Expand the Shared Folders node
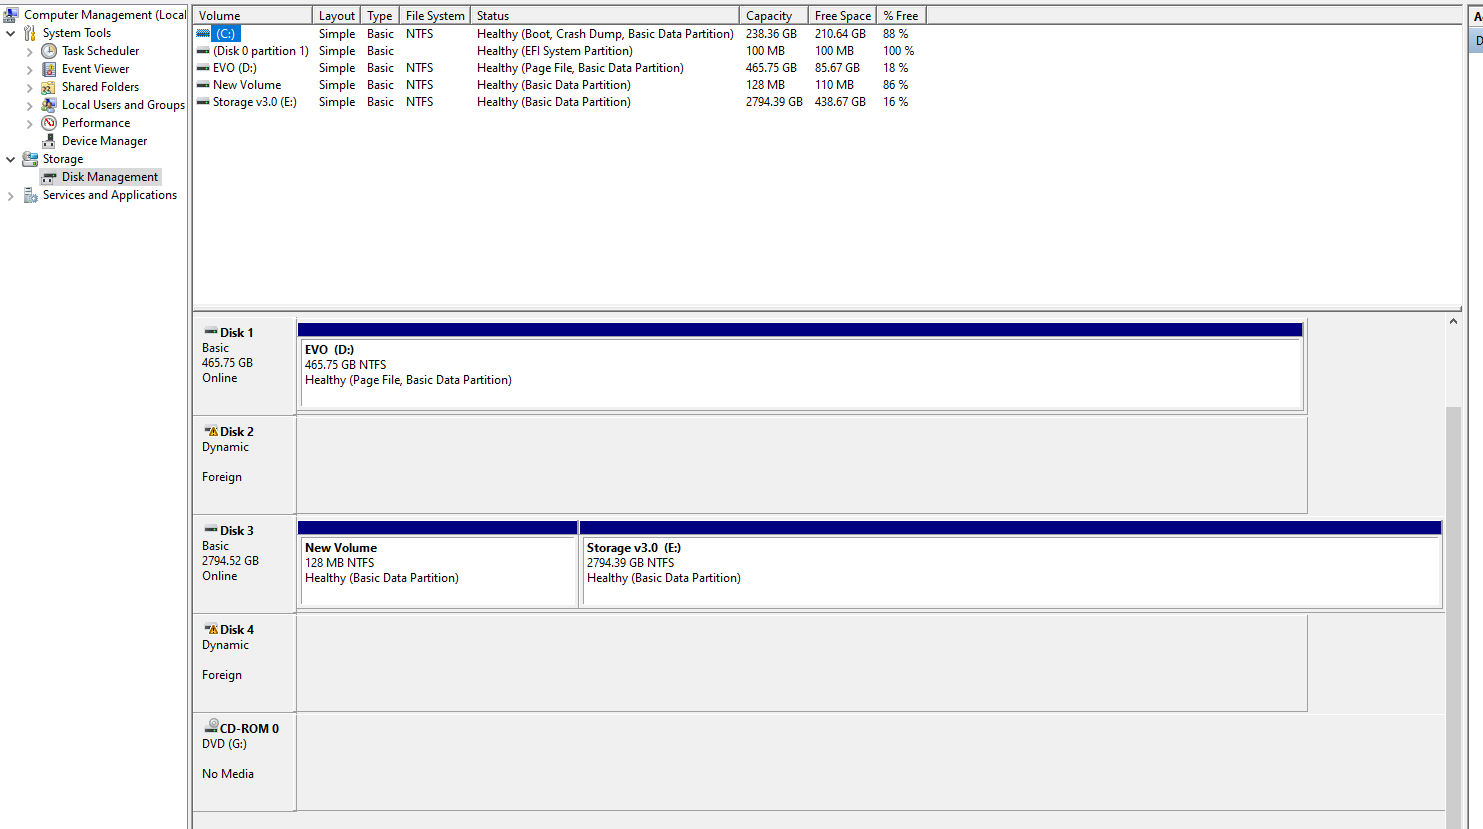Screen dimensions: 1483x829 coord(29,87)
